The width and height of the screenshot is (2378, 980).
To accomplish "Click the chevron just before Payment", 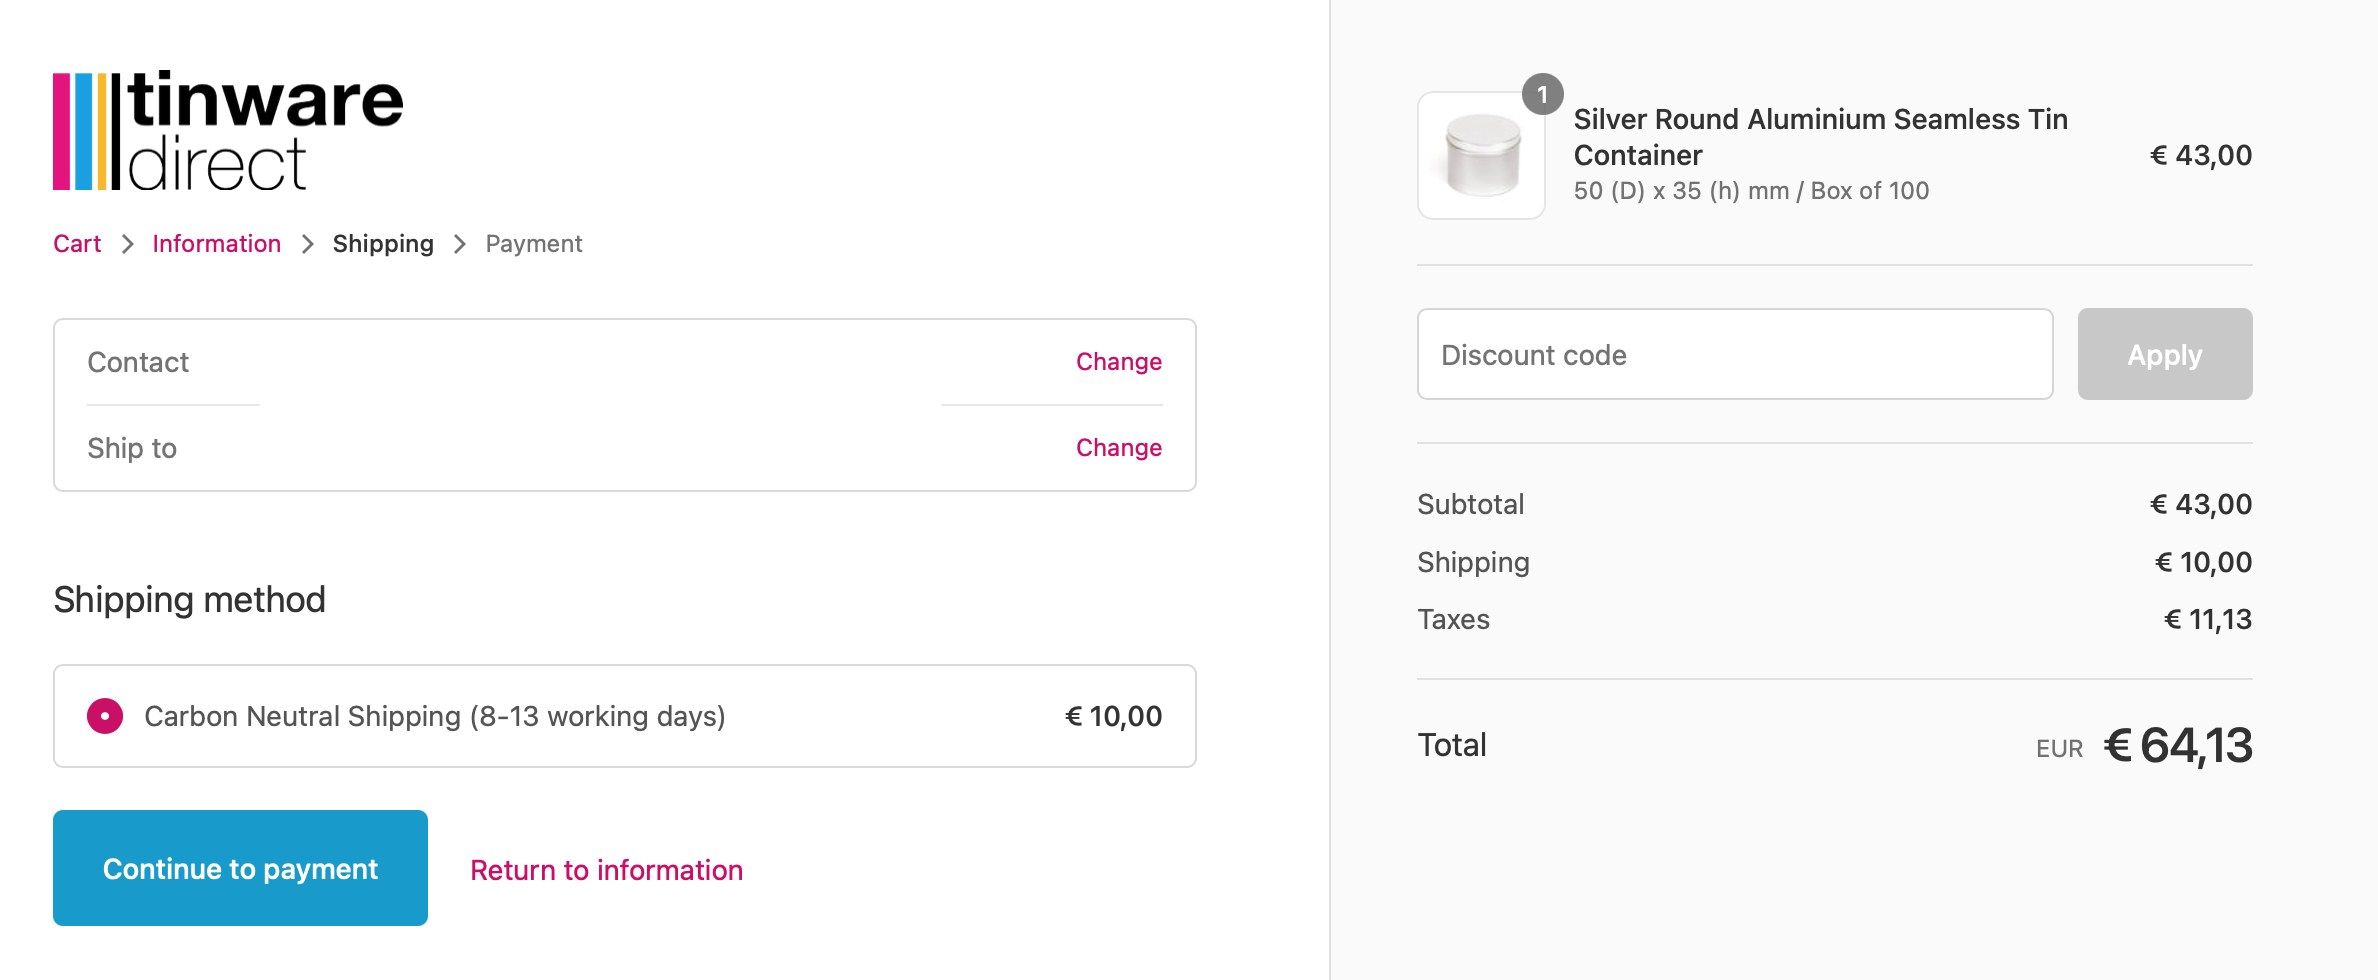I will [460, 244].
